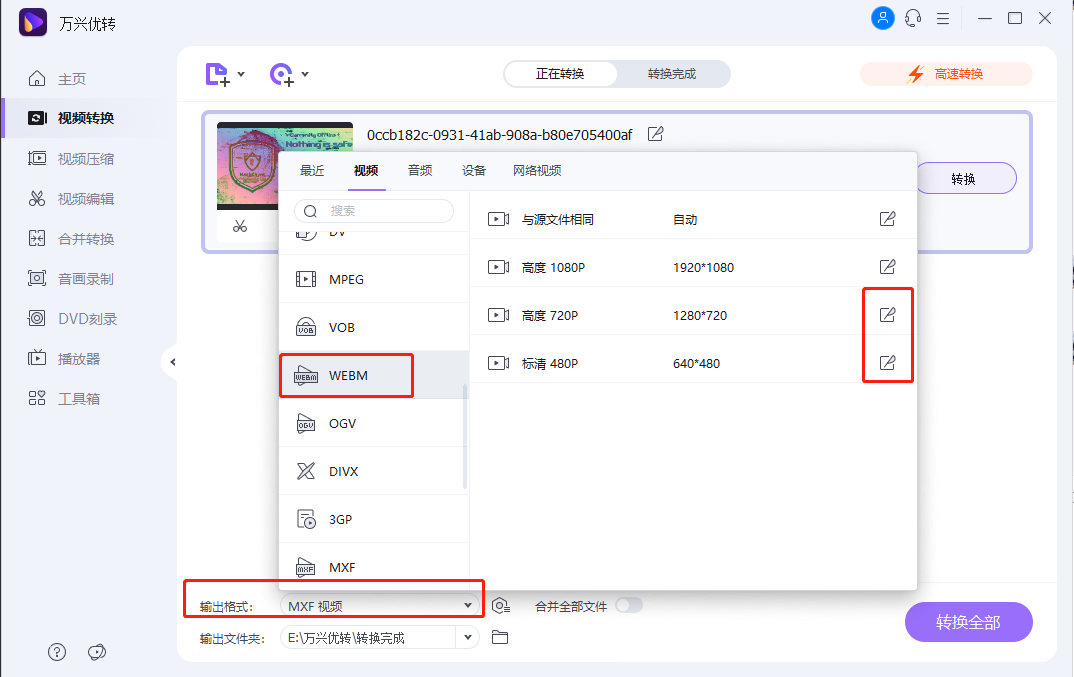Image resolution: width=1074 pixels, height=677 pixels.
Task: Contact support via the headset icon
Action: click(912, 17)
